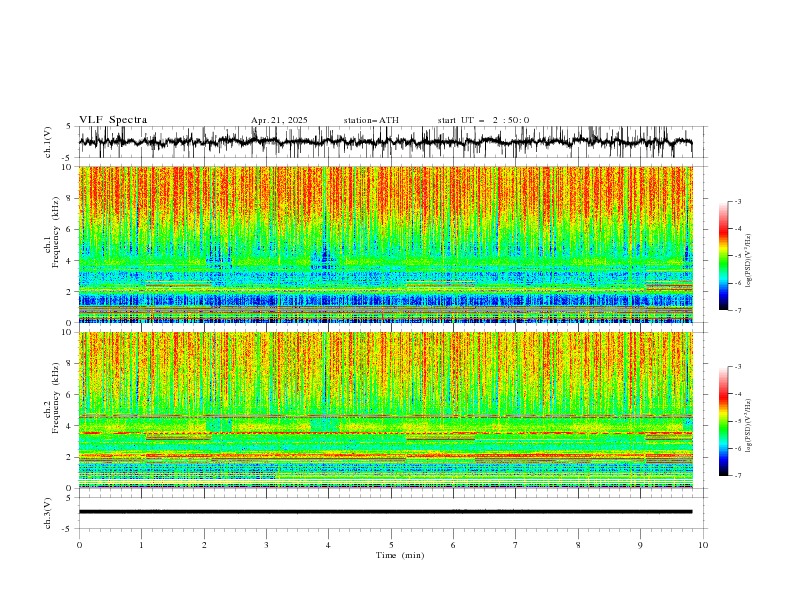Screen dimensions: 792x612
Task: Click the '6' kHz tick on ch.2 axis
Action: pos(70,394)
